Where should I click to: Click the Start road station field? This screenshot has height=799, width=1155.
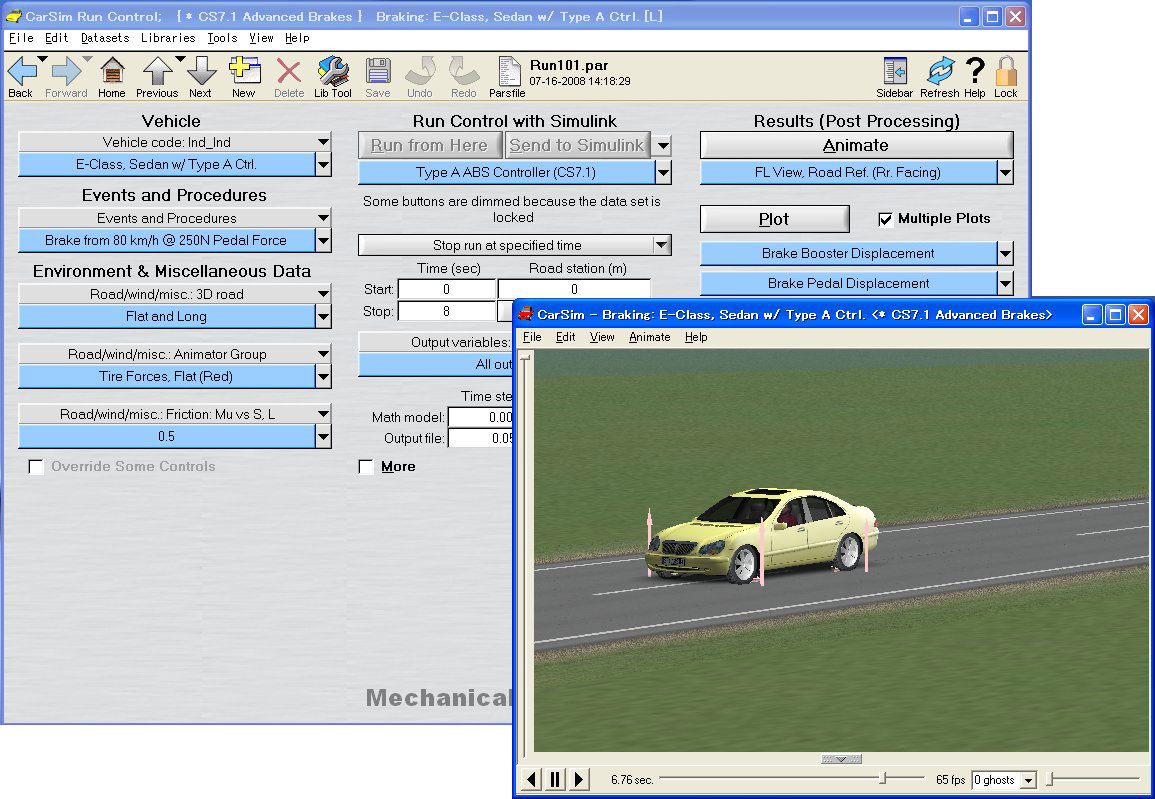pyautogui.click(x=574, y=289)
